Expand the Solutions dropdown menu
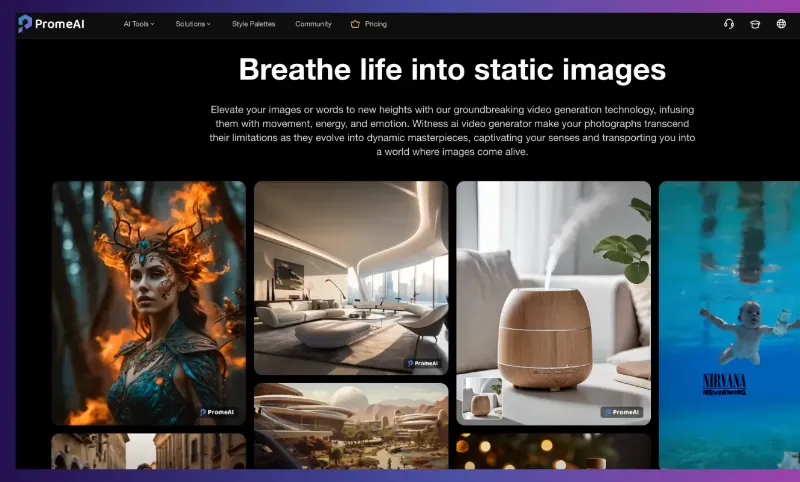 [x=192, y=24]
